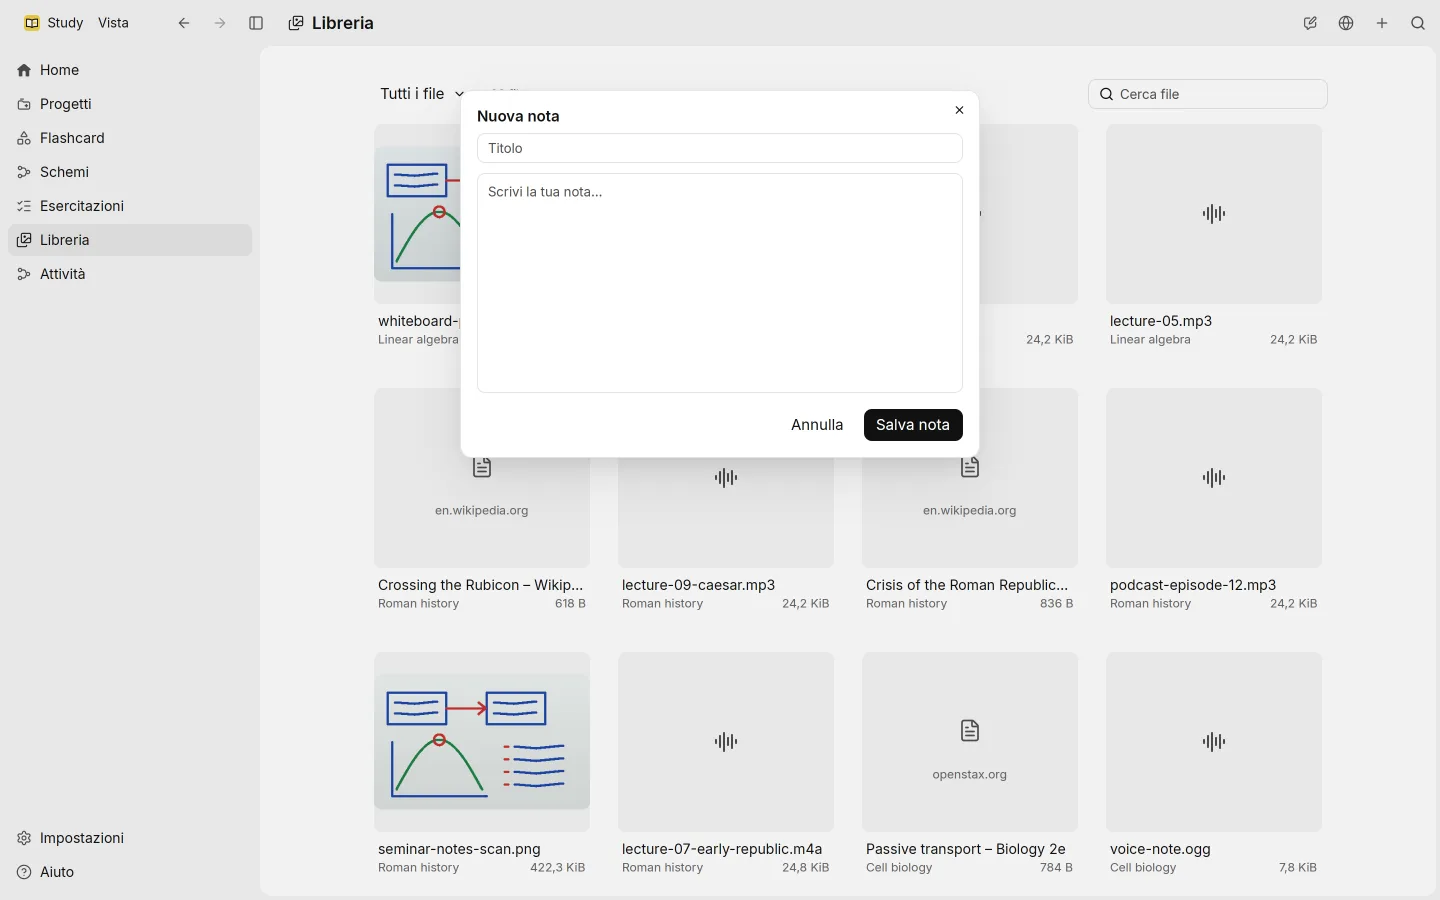Toggle the sidebar panel icon

click(x=256, y=23)
